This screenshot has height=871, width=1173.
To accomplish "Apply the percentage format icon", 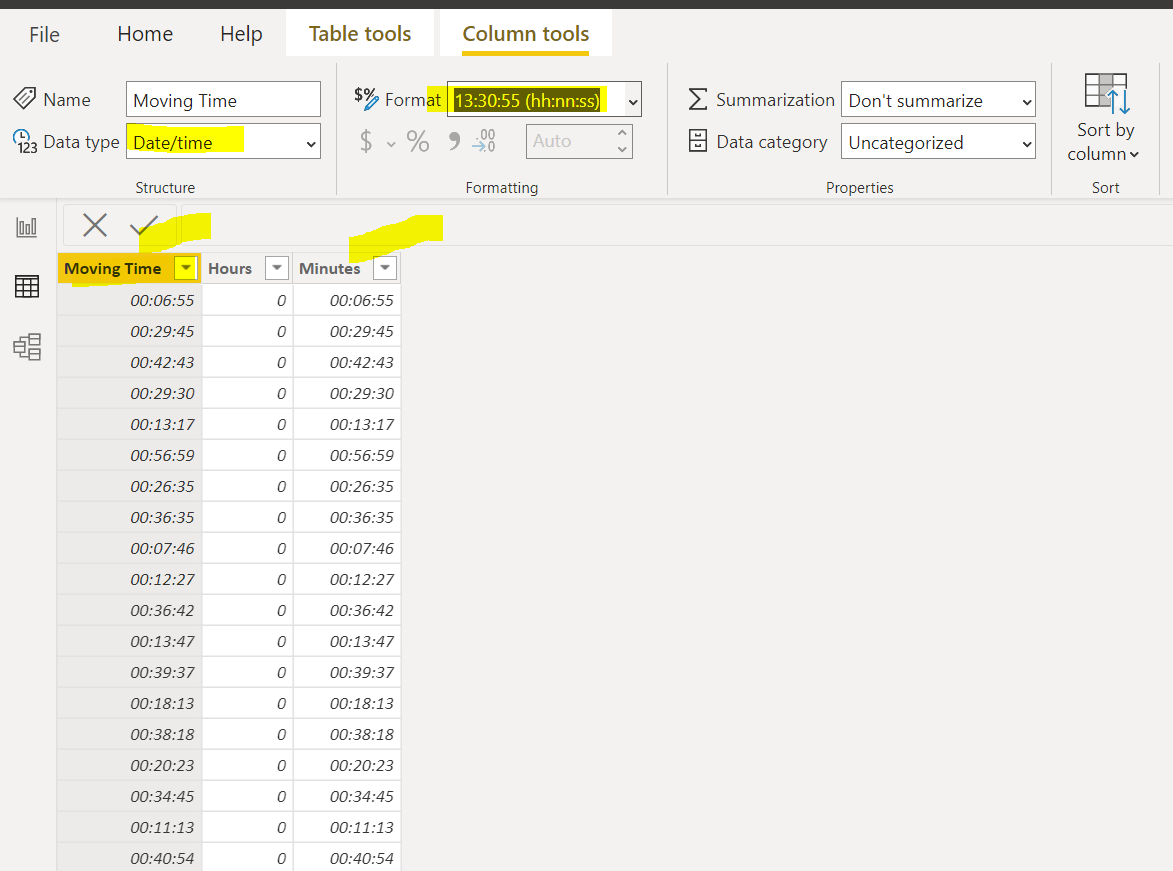I will point(417,141).
